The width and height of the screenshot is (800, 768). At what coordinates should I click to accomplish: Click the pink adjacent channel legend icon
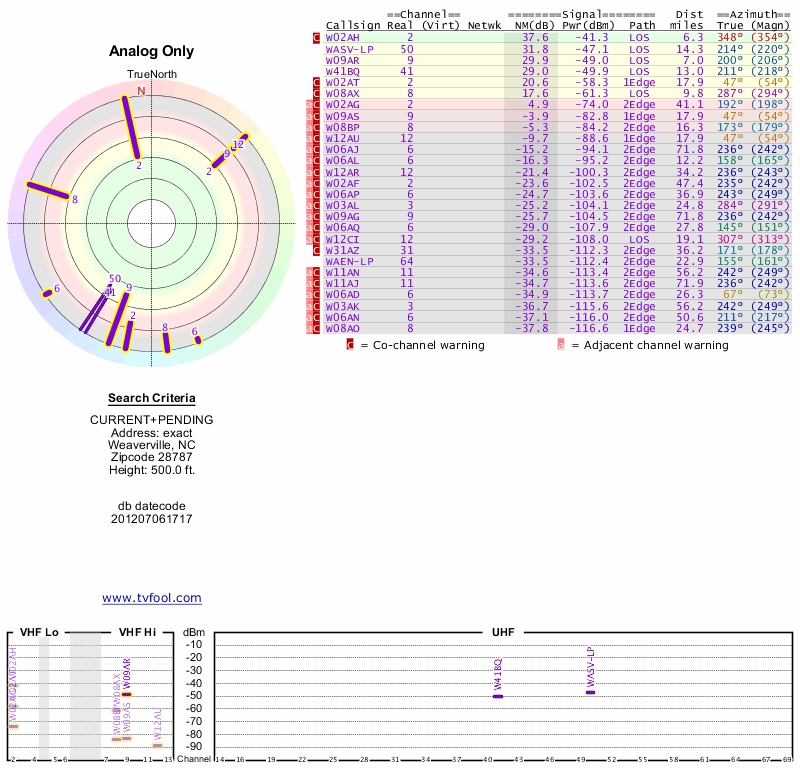point(561,345)
